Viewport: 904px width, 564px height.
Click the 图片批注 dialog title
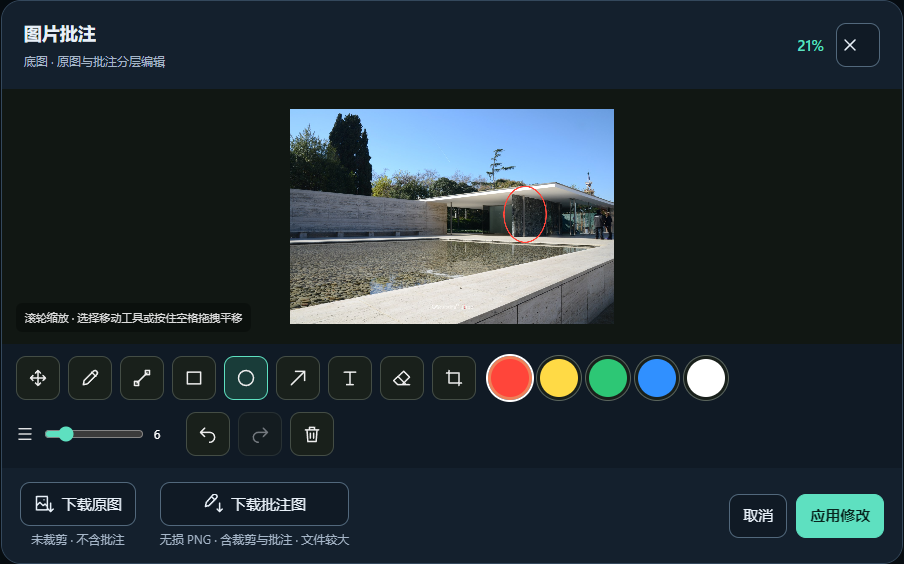point(60,34)
